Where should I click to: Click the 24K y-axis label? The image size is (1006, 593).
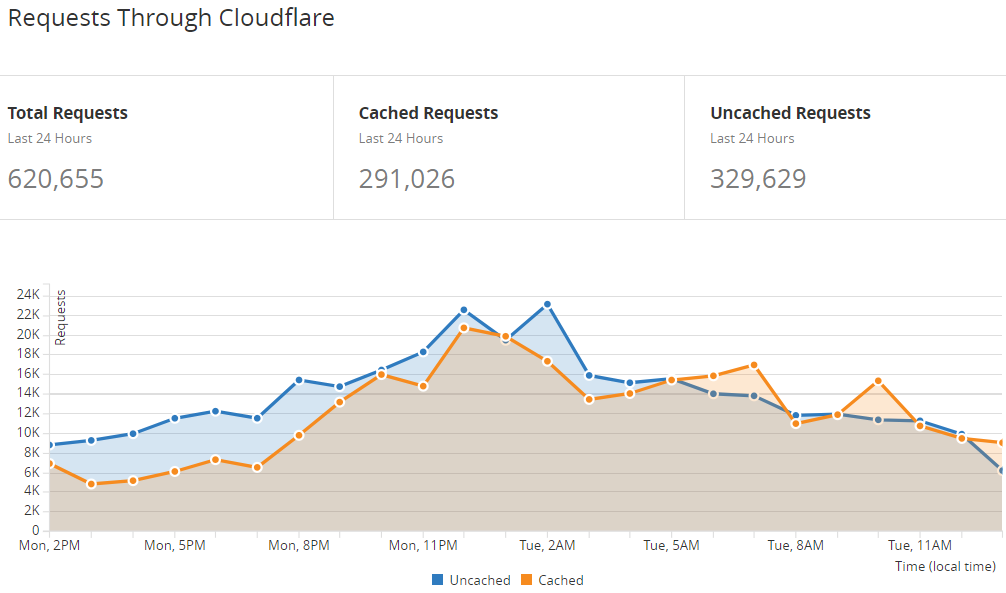coord(28,295)
